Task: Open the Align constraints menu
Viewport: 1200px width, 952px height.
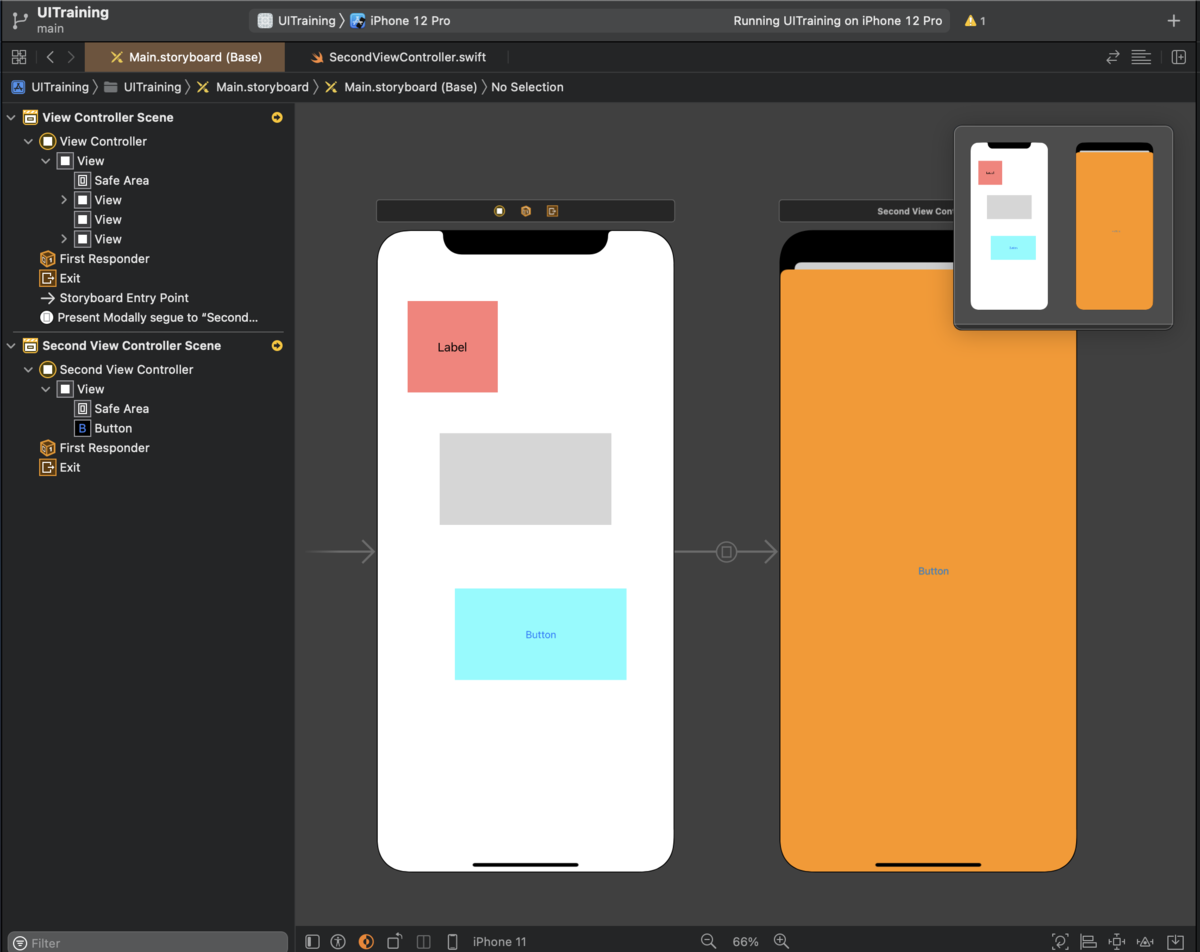Action: click(1089, 941)
